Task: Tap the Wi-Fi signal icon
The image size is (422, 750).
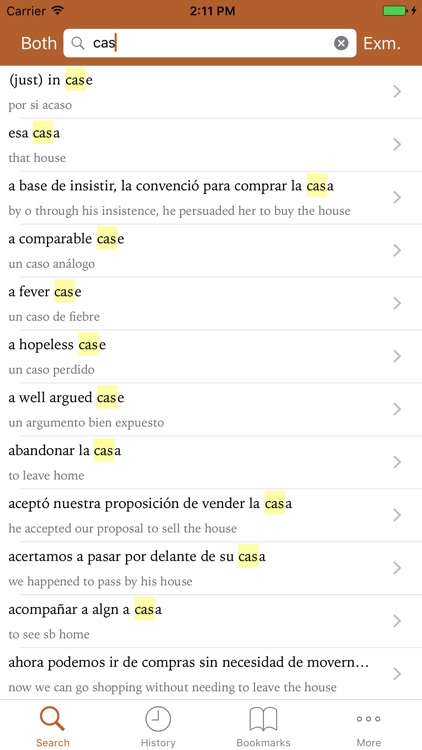Action: click(x=58, y=11)
